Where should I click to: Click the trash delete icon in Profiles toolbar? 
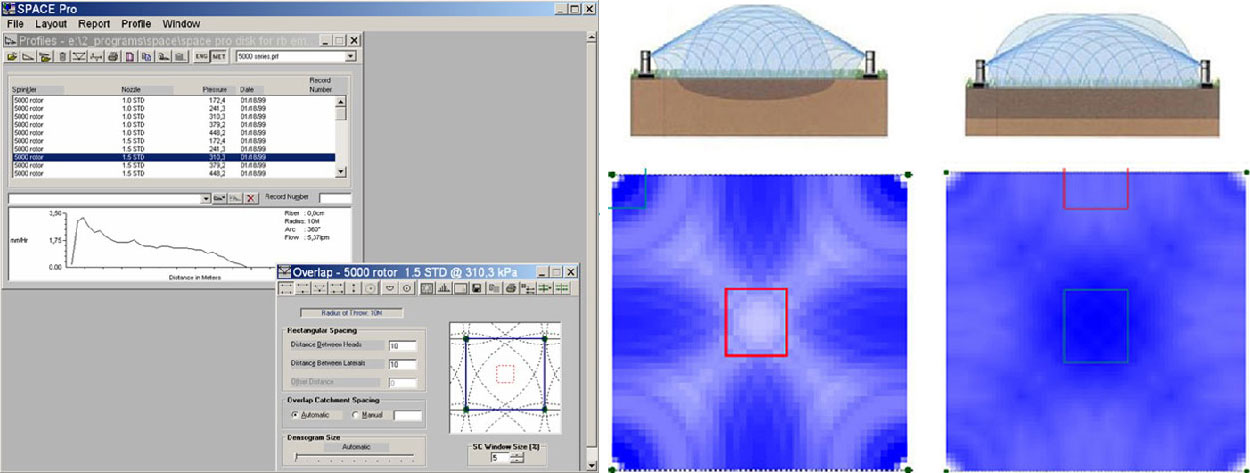tap(62, 57)
